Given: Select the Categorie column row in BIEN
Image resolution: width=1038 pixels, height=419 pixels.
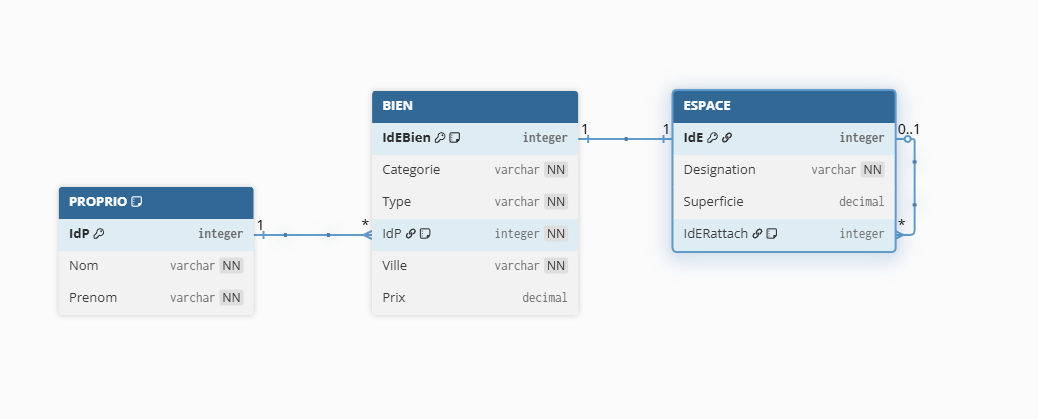Looking at the screenshot, I should pos(475,170).
